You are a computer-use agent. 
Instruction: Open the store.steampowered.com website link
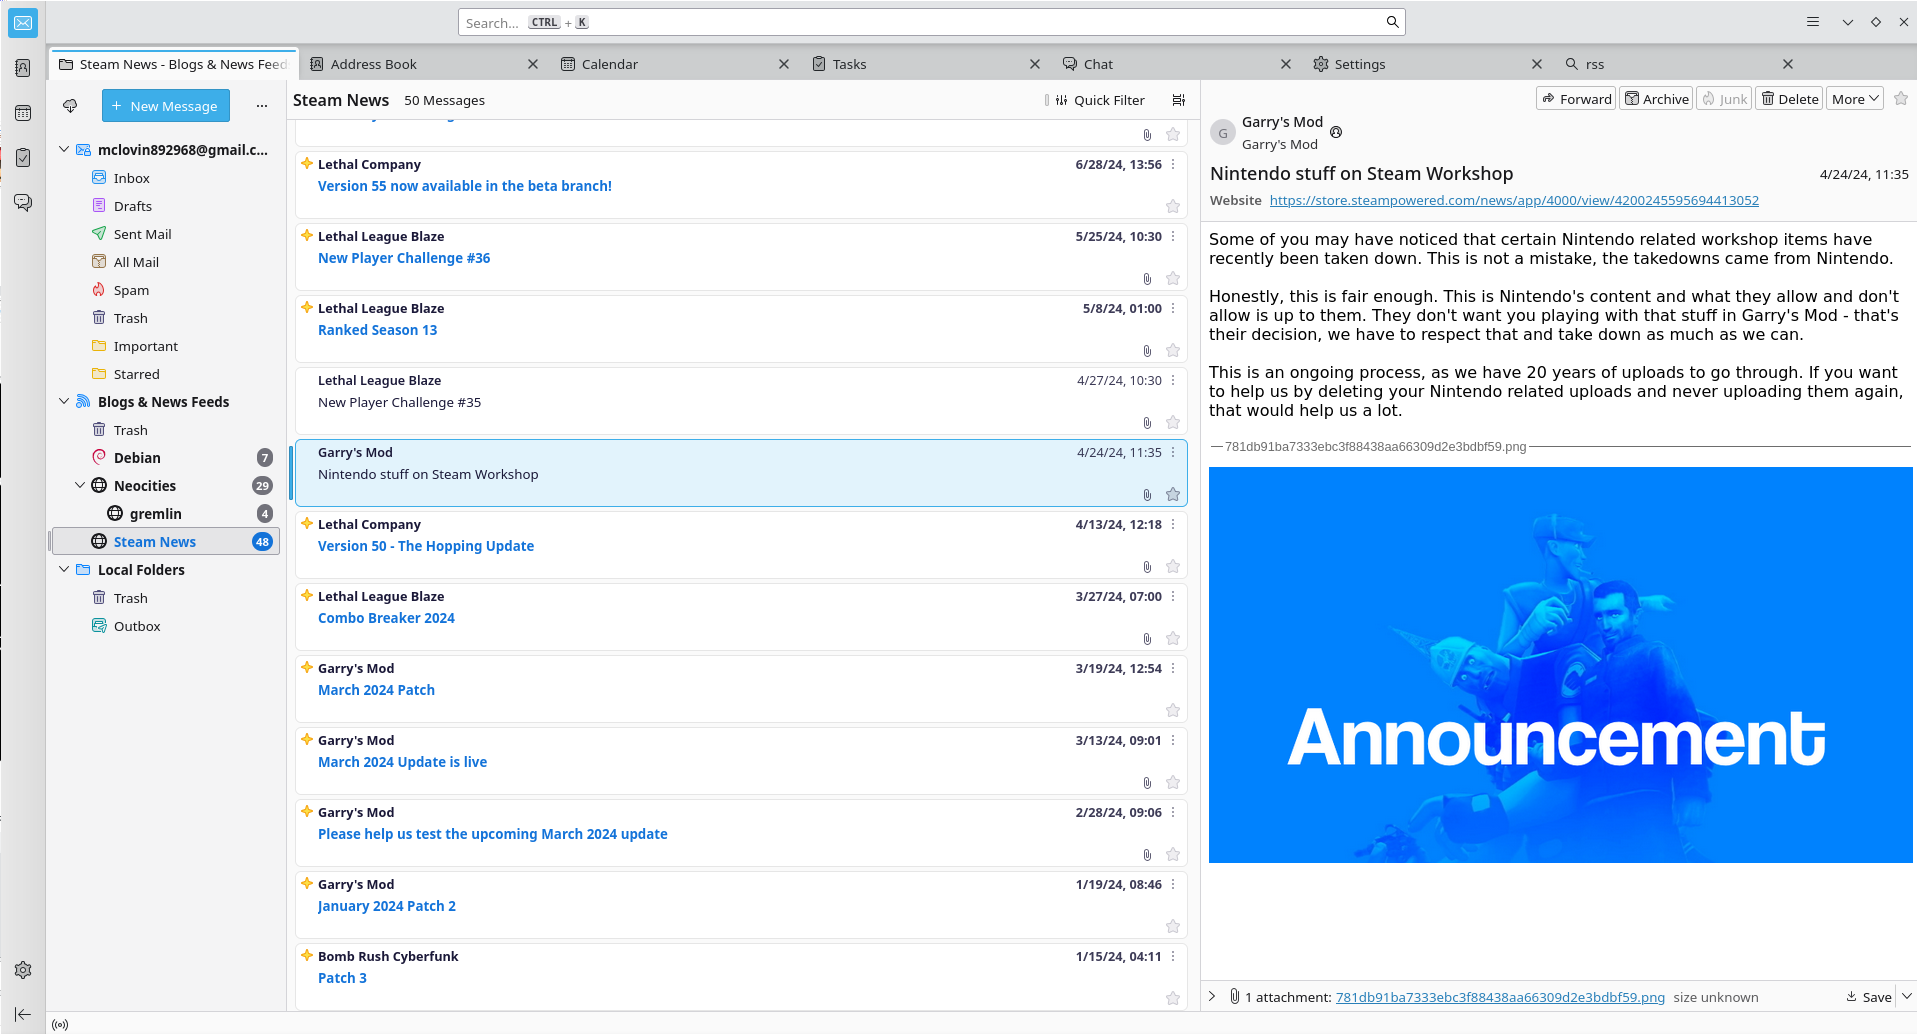pyautogui.click(x=1513, y=200)
